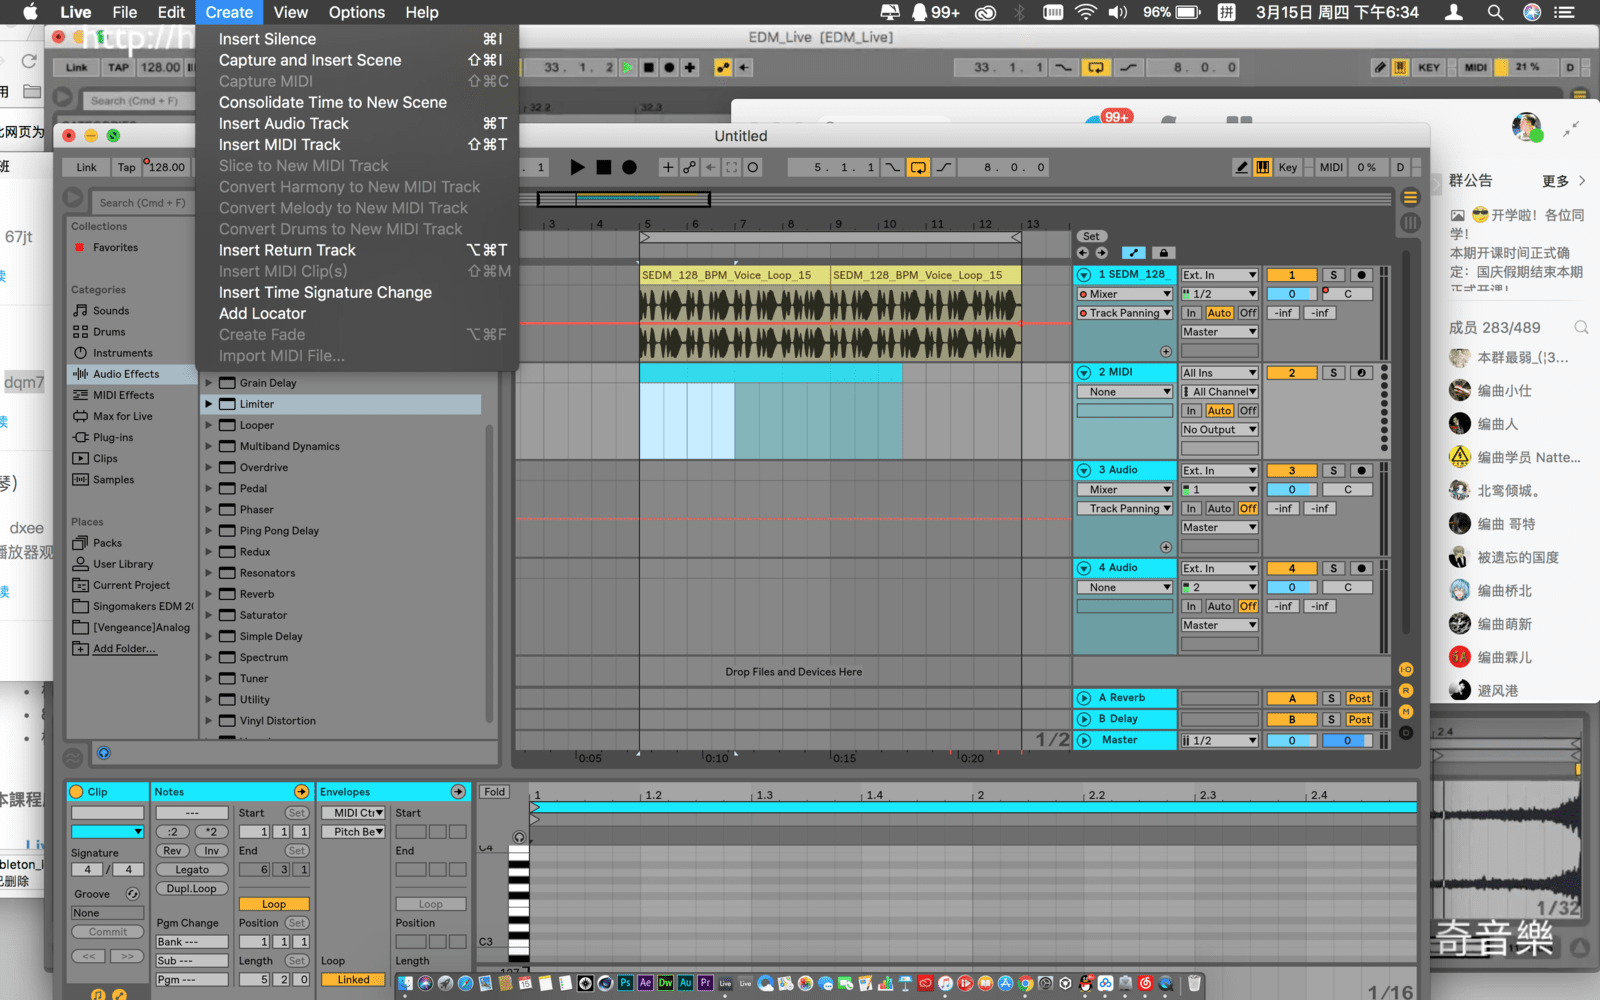Image resolution: width=1600 pixels, height=1000 pixels.
Task: Open Spotlight search in the menu bar
Action: click(x=1495, y=12)
